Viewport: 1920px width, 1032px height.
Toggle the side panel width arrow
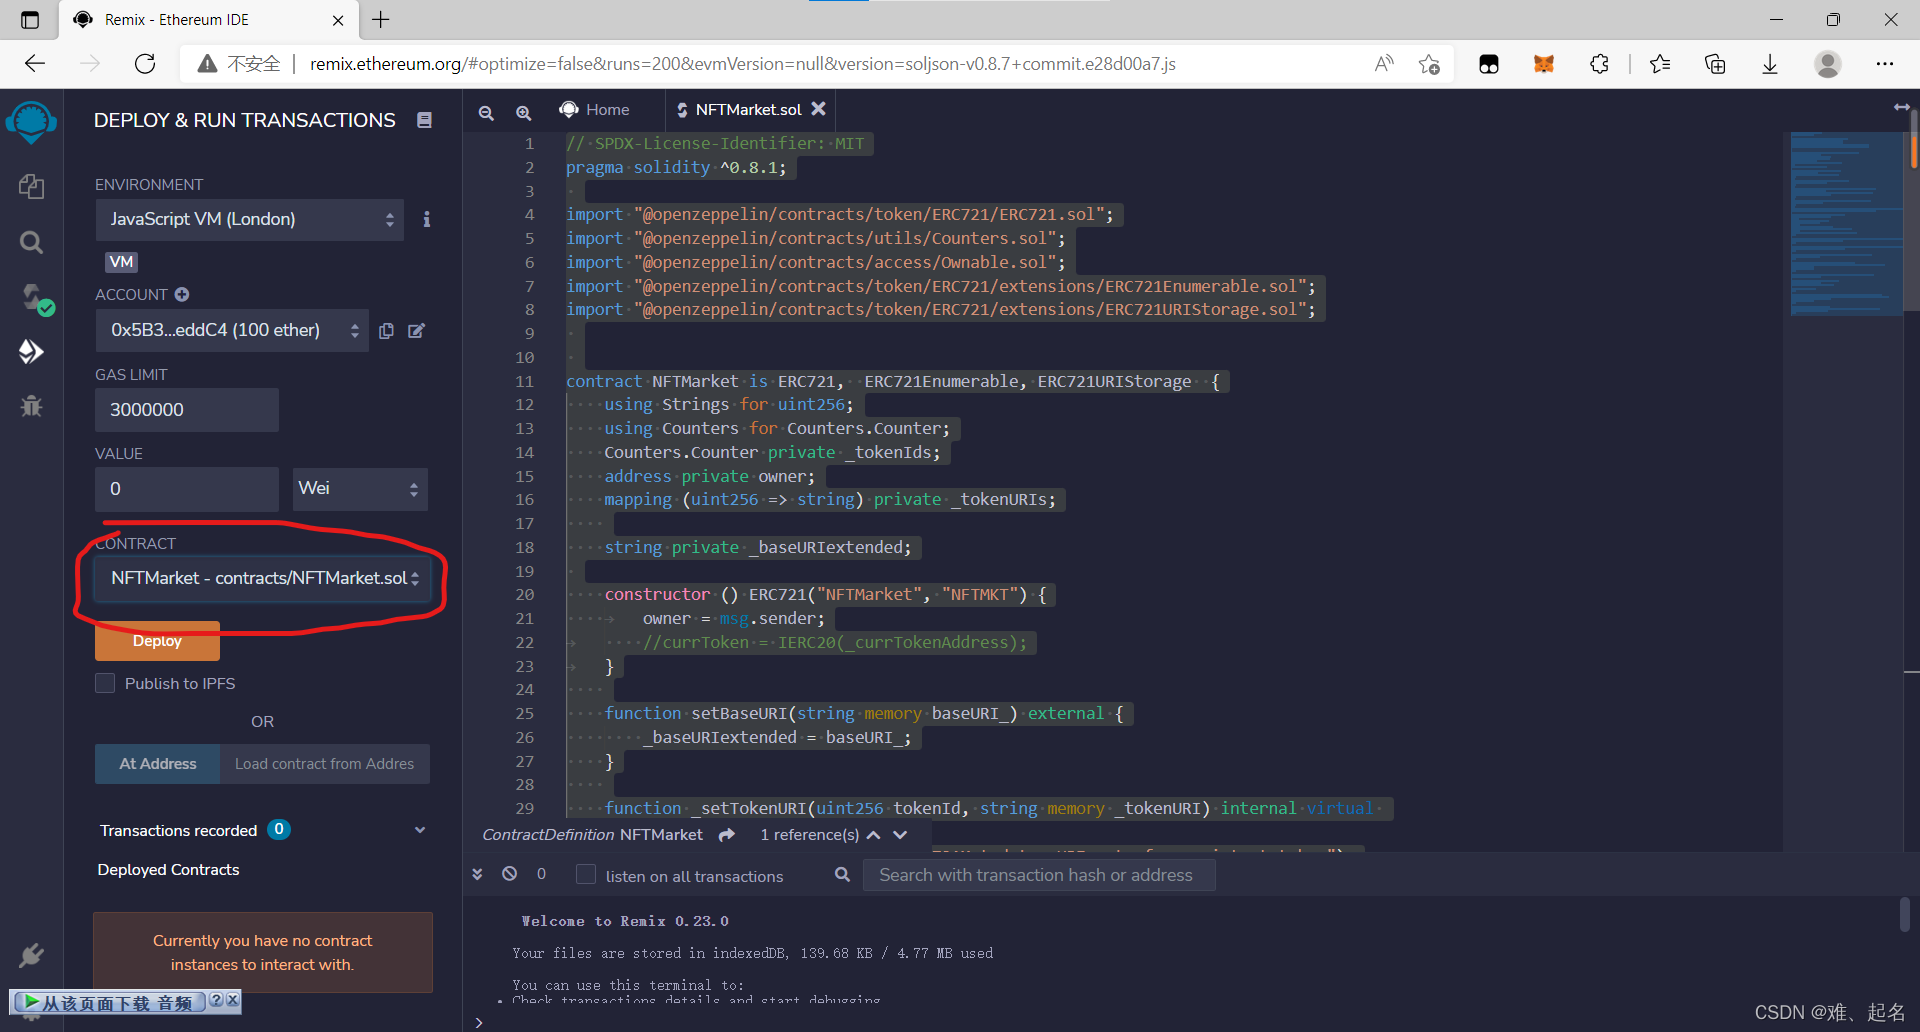point(1902,106)
